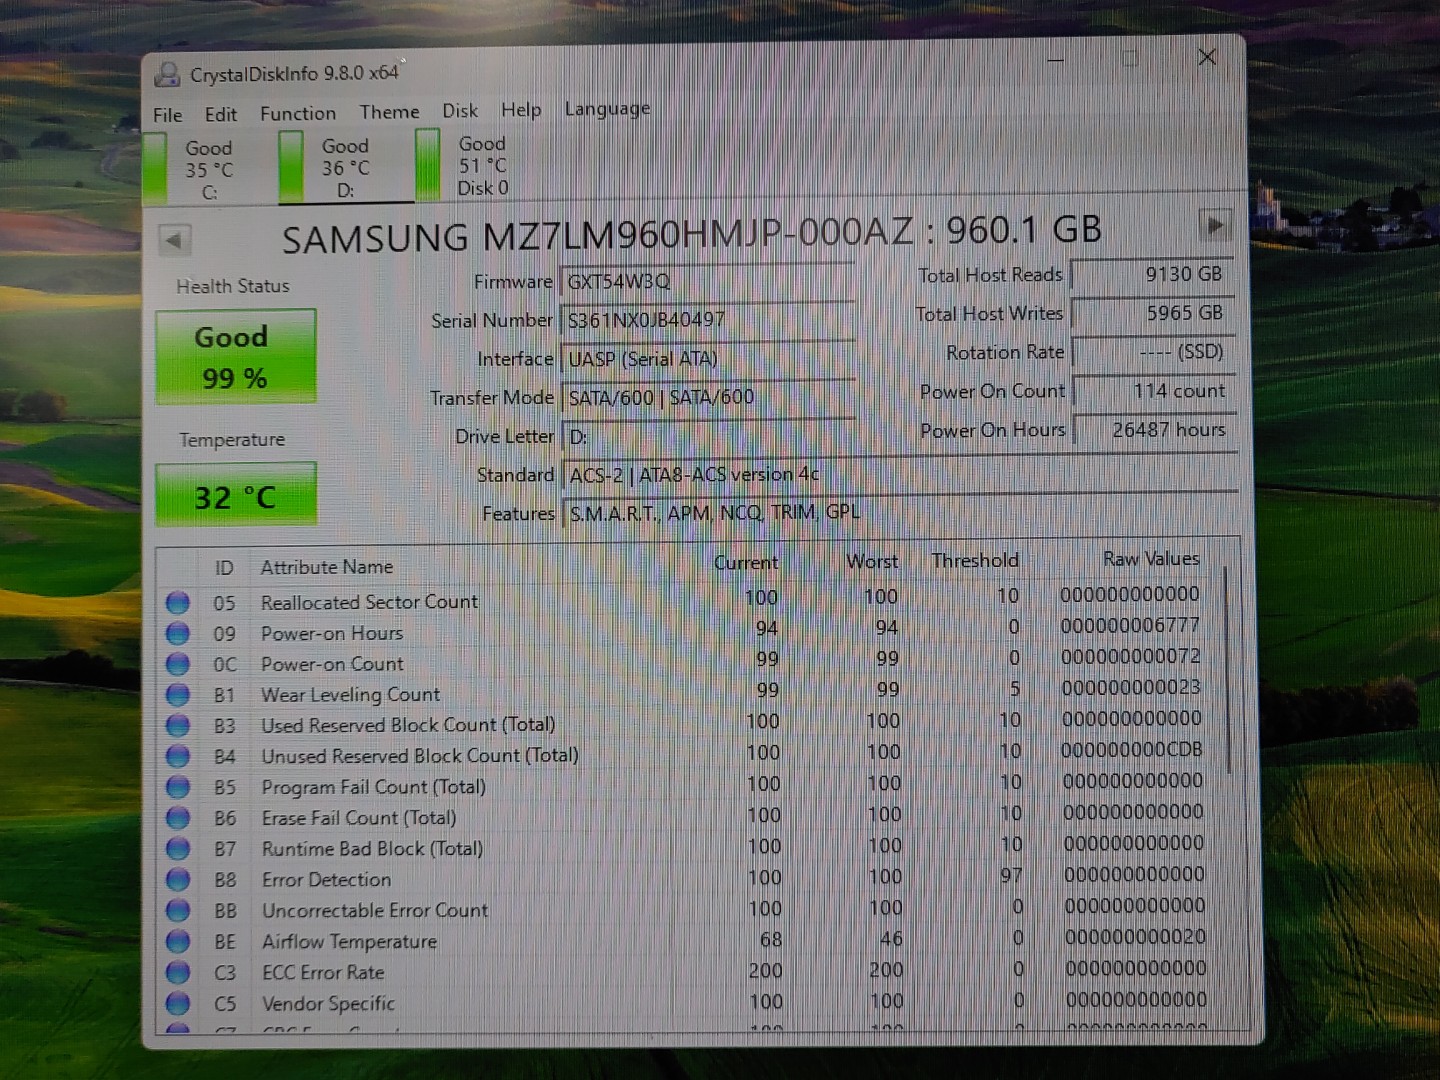Go to previous disk with left arrow
Image resolution: width=1440 pixels, height=1080 pixels.
pos(174,240)
